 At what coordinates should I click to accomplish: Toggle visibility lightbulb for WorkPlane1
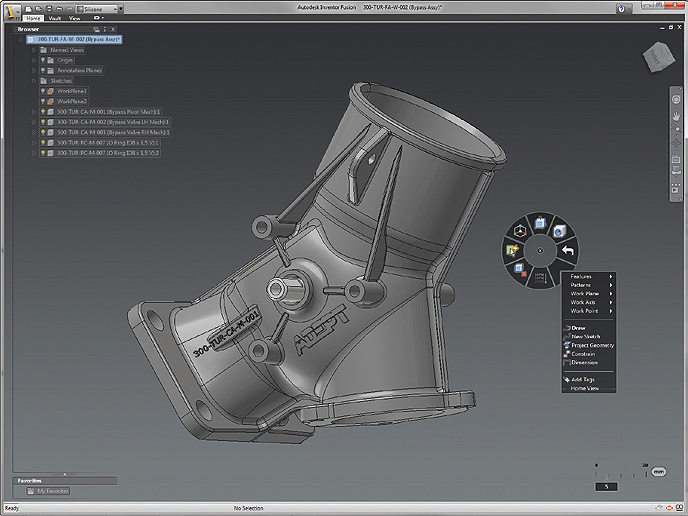click(43, 91)
